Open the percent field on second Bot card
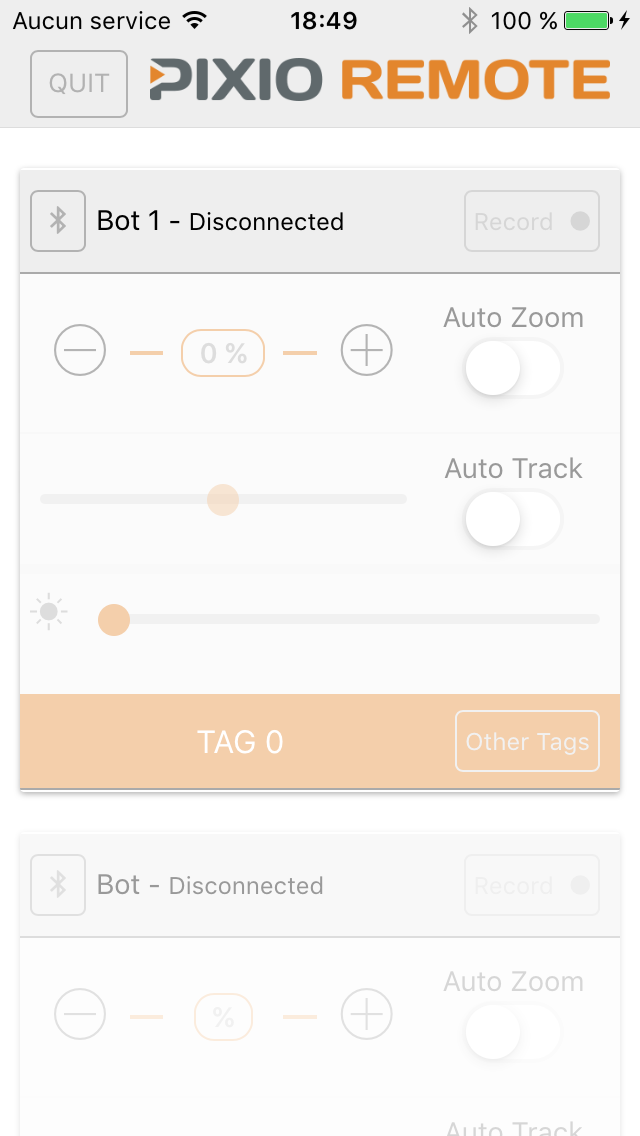The image size is (640, 1136). 222,1014
